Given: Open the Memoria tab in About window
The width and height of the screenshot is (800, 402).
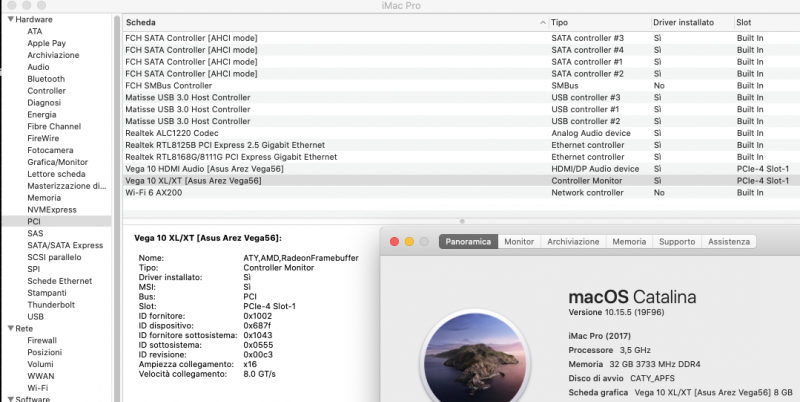Looking at the screenshot, I should (629, 242).
